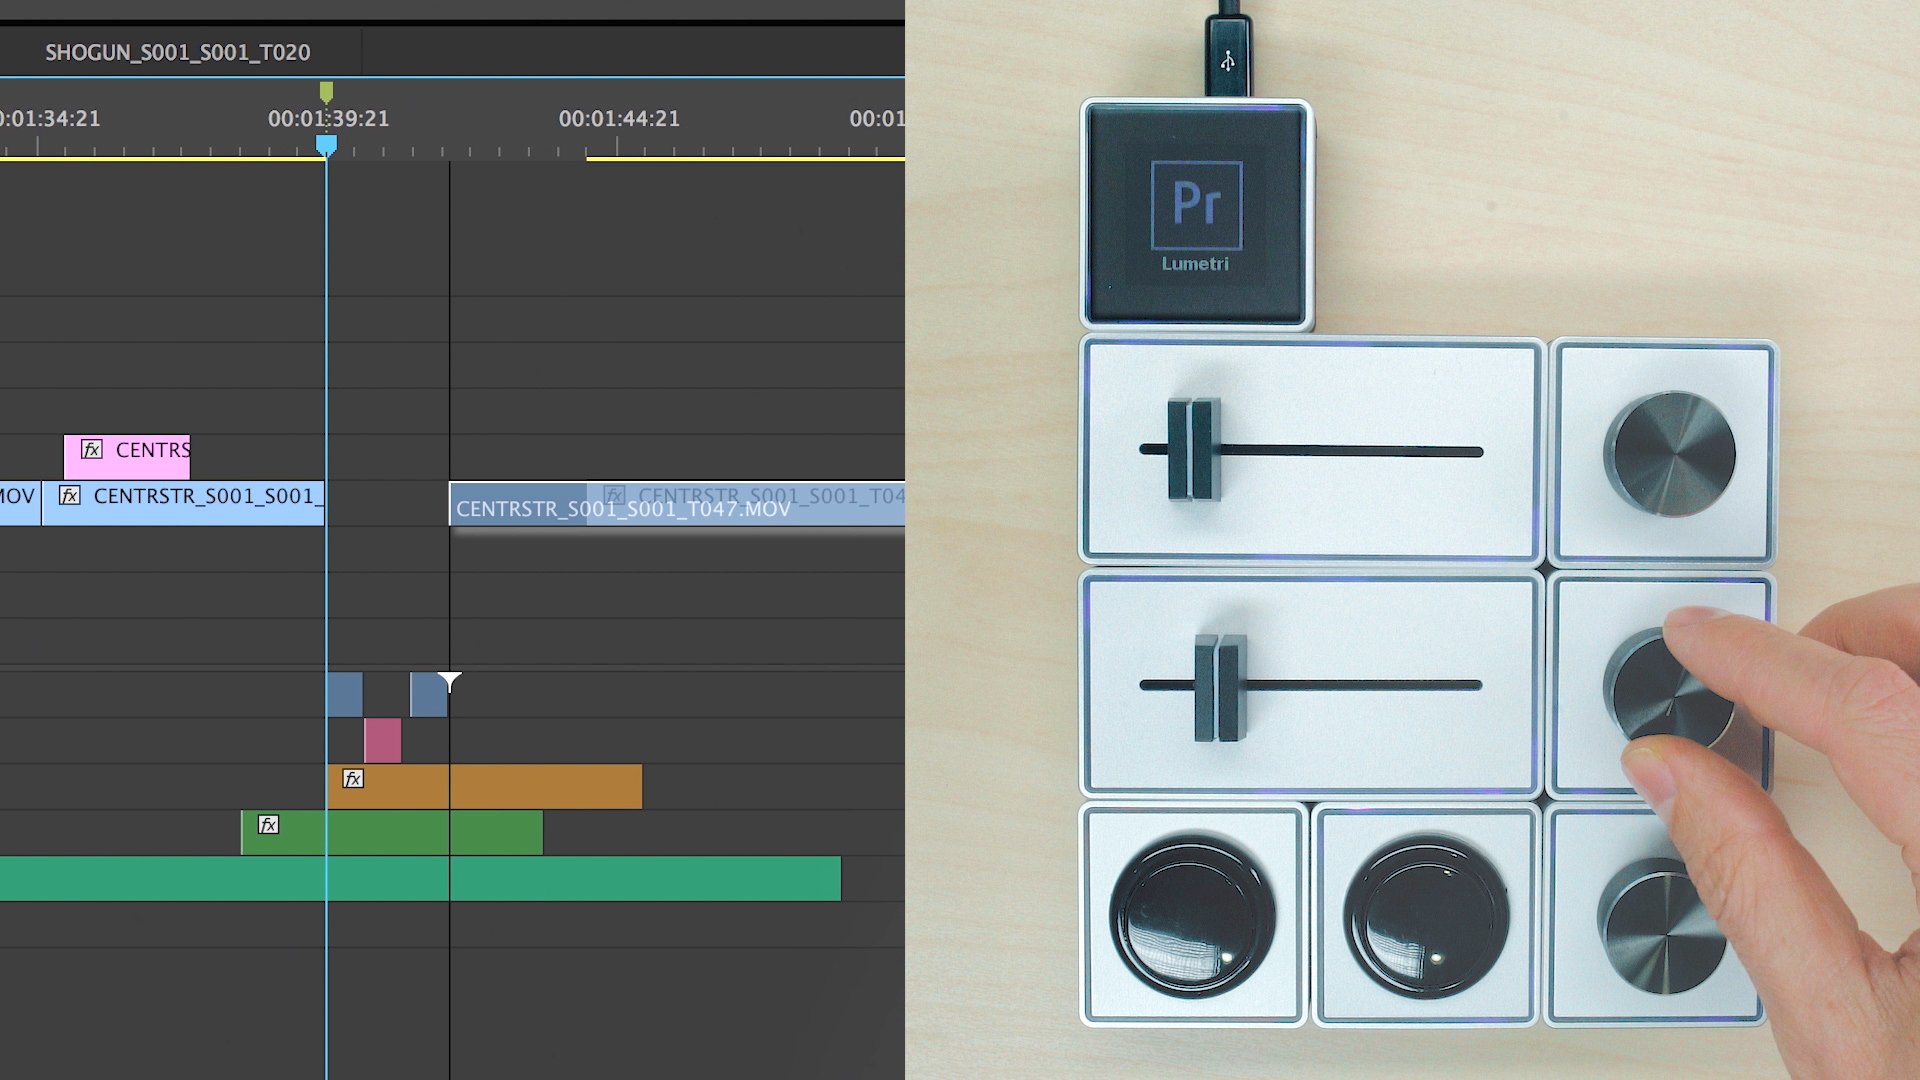
Task: Select the long teal audio clip
Action: [x=600, y=879]
